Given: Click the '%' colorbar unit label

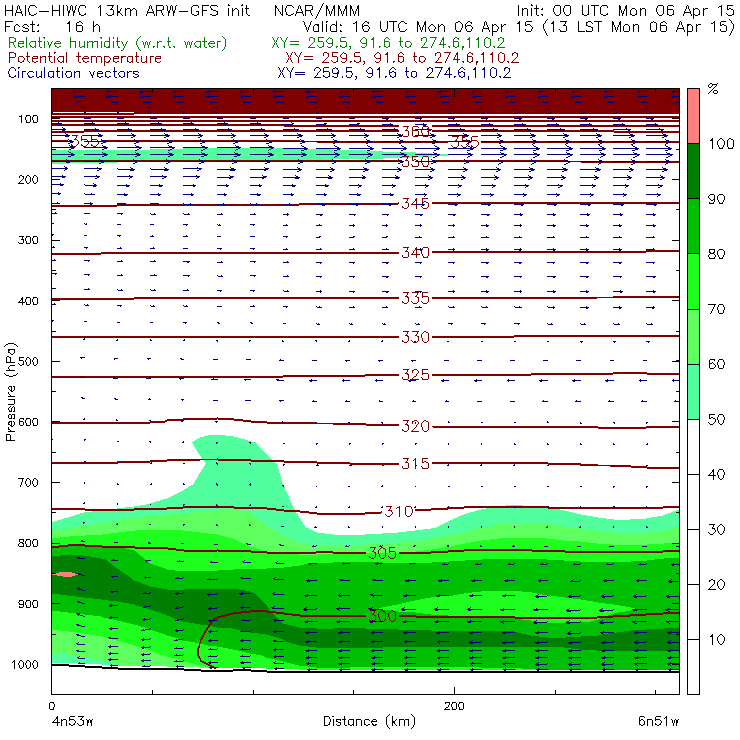Looking at the screenshot, I should coord(713,89).
